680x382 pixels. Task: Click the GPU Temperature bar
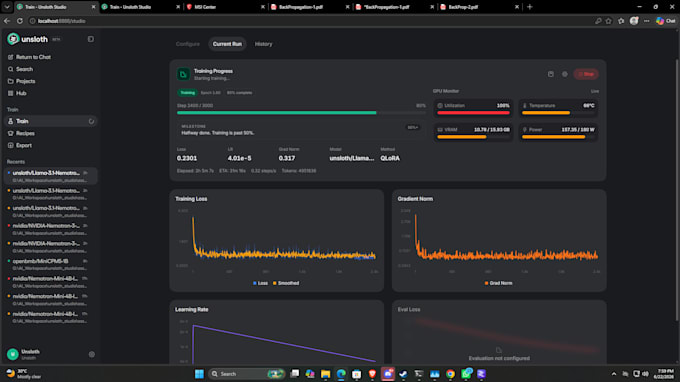coord(558,113)
